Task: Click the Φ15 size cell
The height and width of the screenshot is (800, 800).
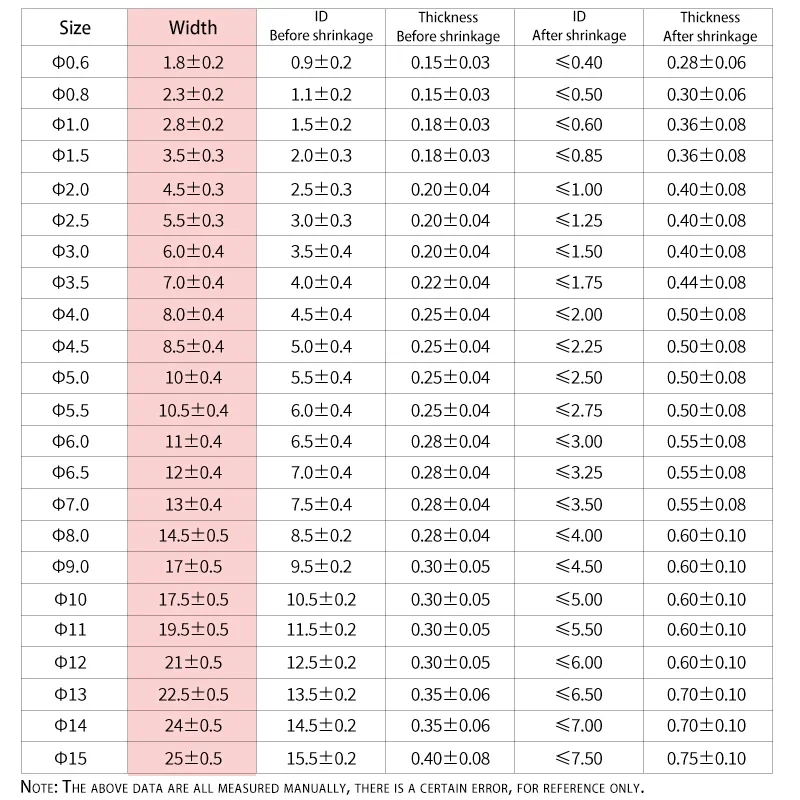Action: coord(74,758)
